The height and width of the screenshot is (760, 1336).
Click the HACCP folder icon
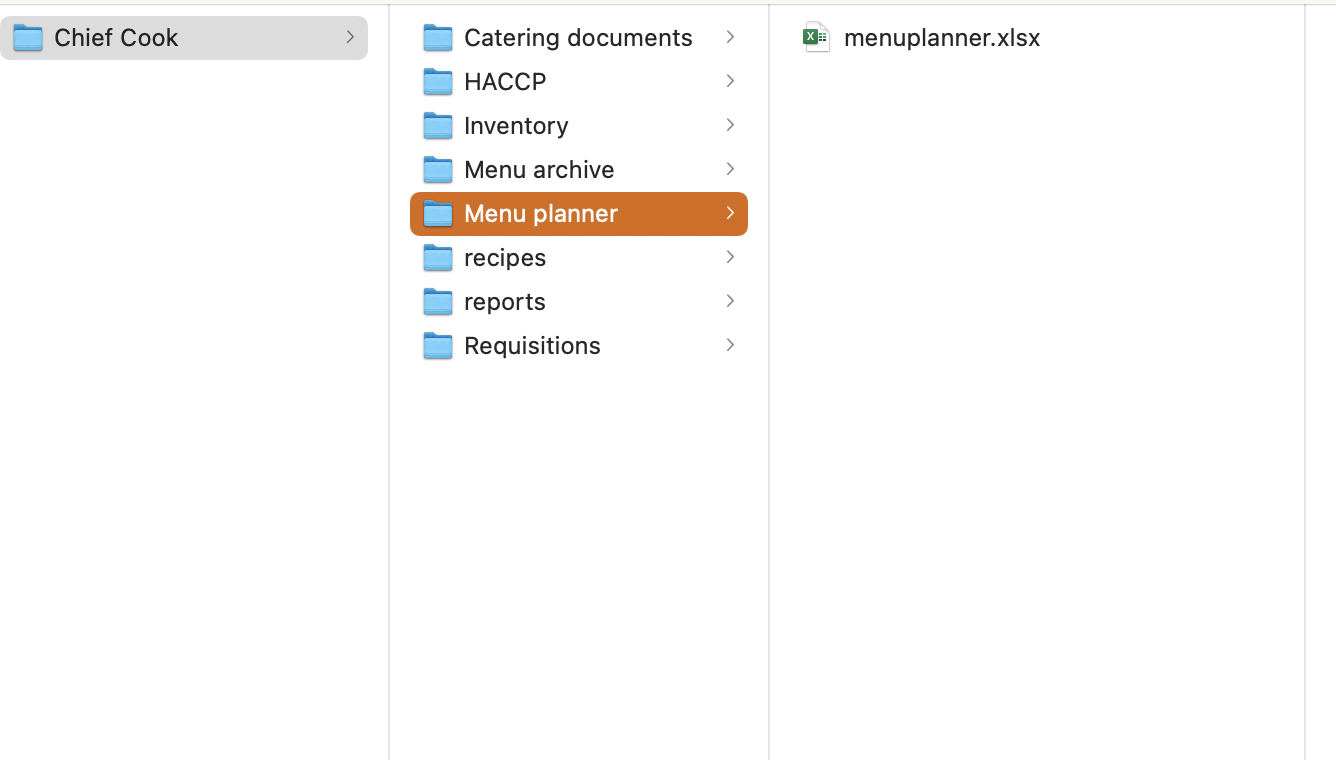[x=438, y=82]
